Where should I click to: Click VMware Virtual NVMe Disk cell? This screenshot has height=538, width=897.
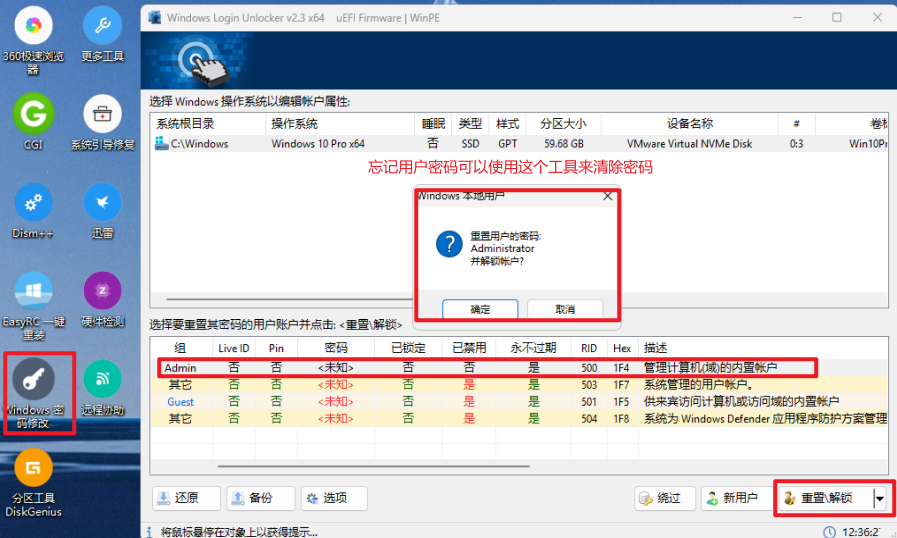pyautogui.click(x=689, y=144)
